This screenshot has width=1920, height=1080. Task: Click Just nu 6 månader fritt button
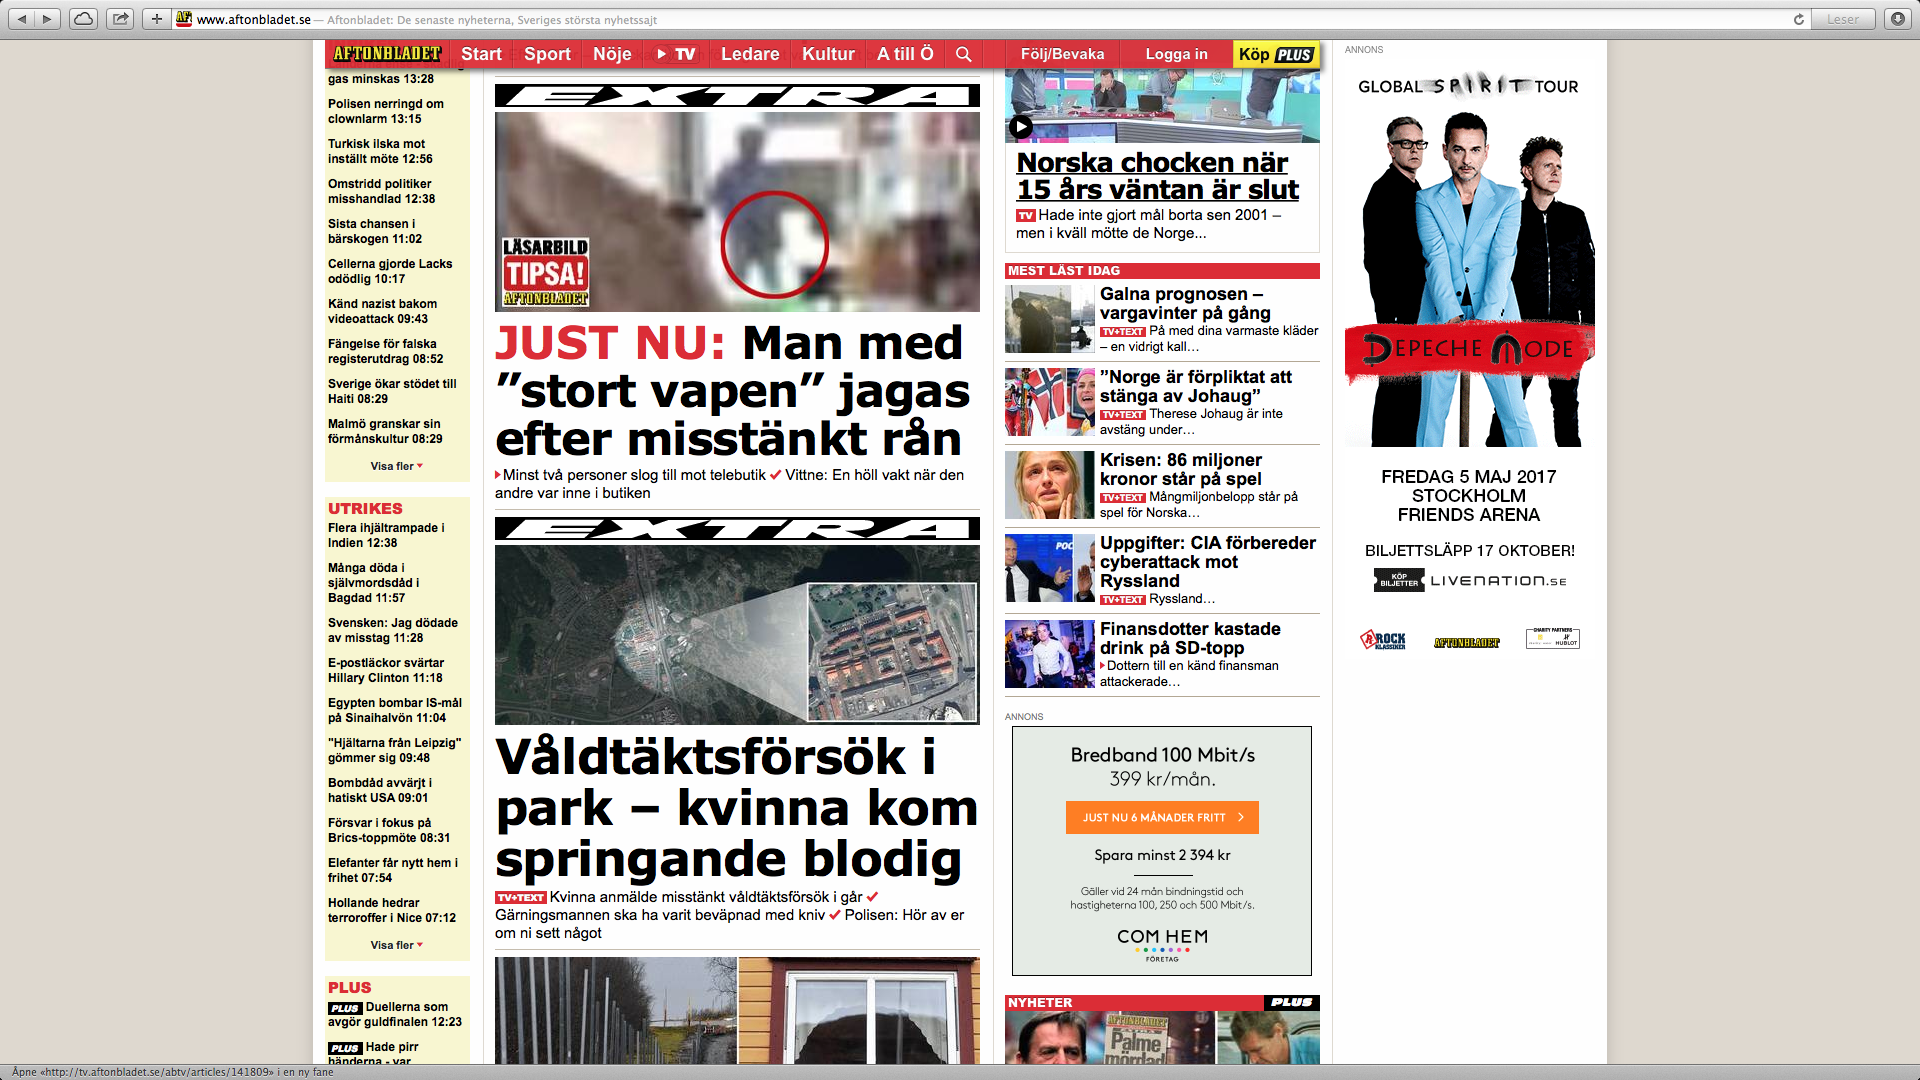click(1162, 817)
